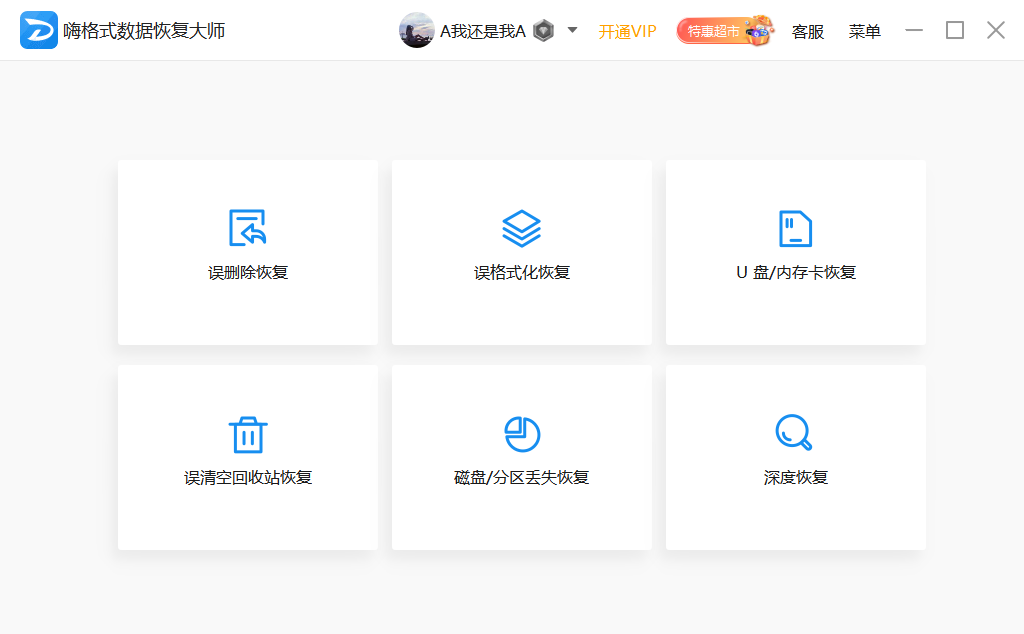Select the 误格式化恢复 layers icon

click(x=521, y=229)
